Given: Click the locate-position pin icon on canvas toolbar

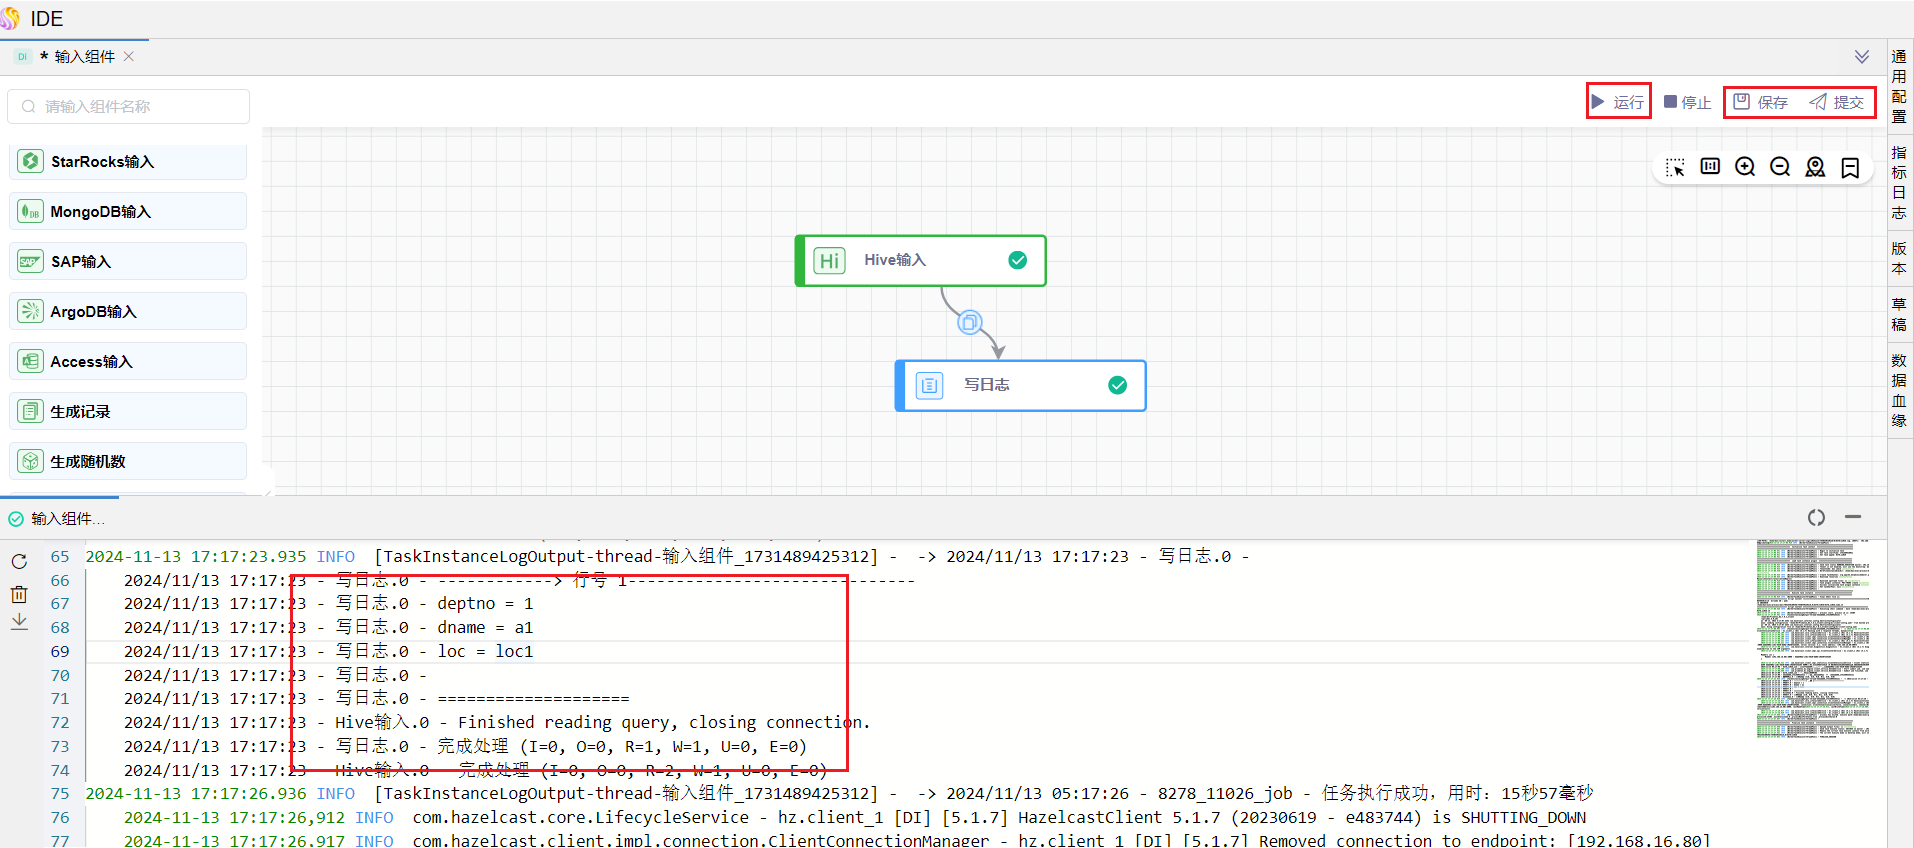Looking at the screenshot, I should point(1815,167).
